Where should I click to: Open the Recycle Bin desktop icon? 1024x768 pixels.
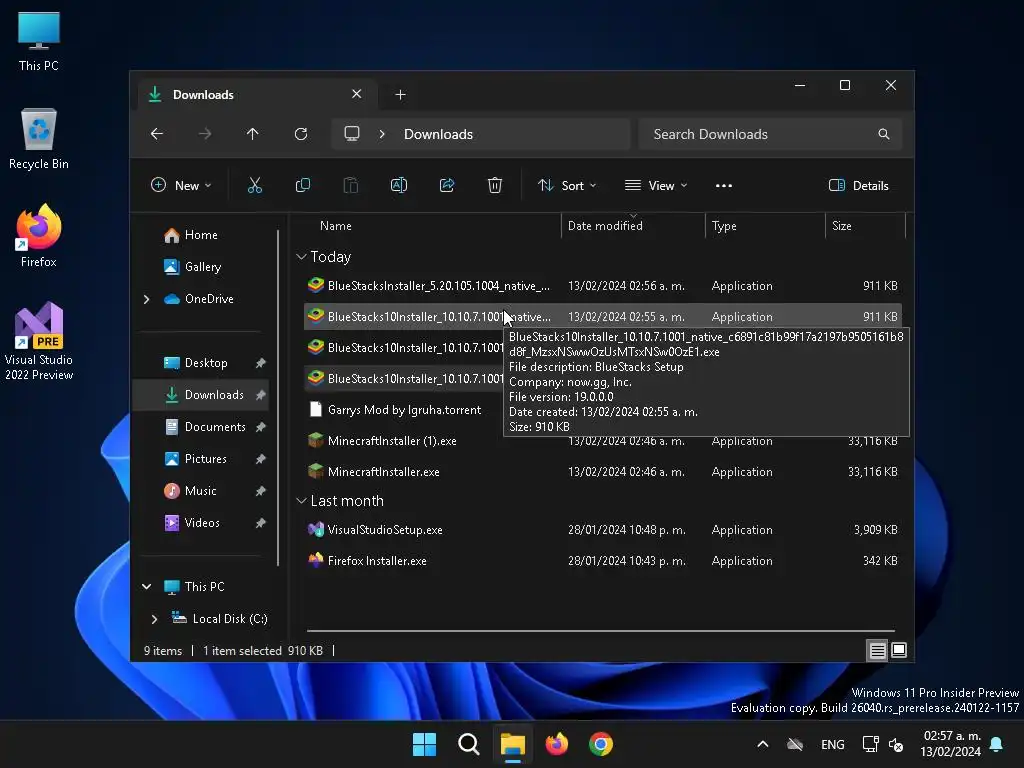point(39,139)
